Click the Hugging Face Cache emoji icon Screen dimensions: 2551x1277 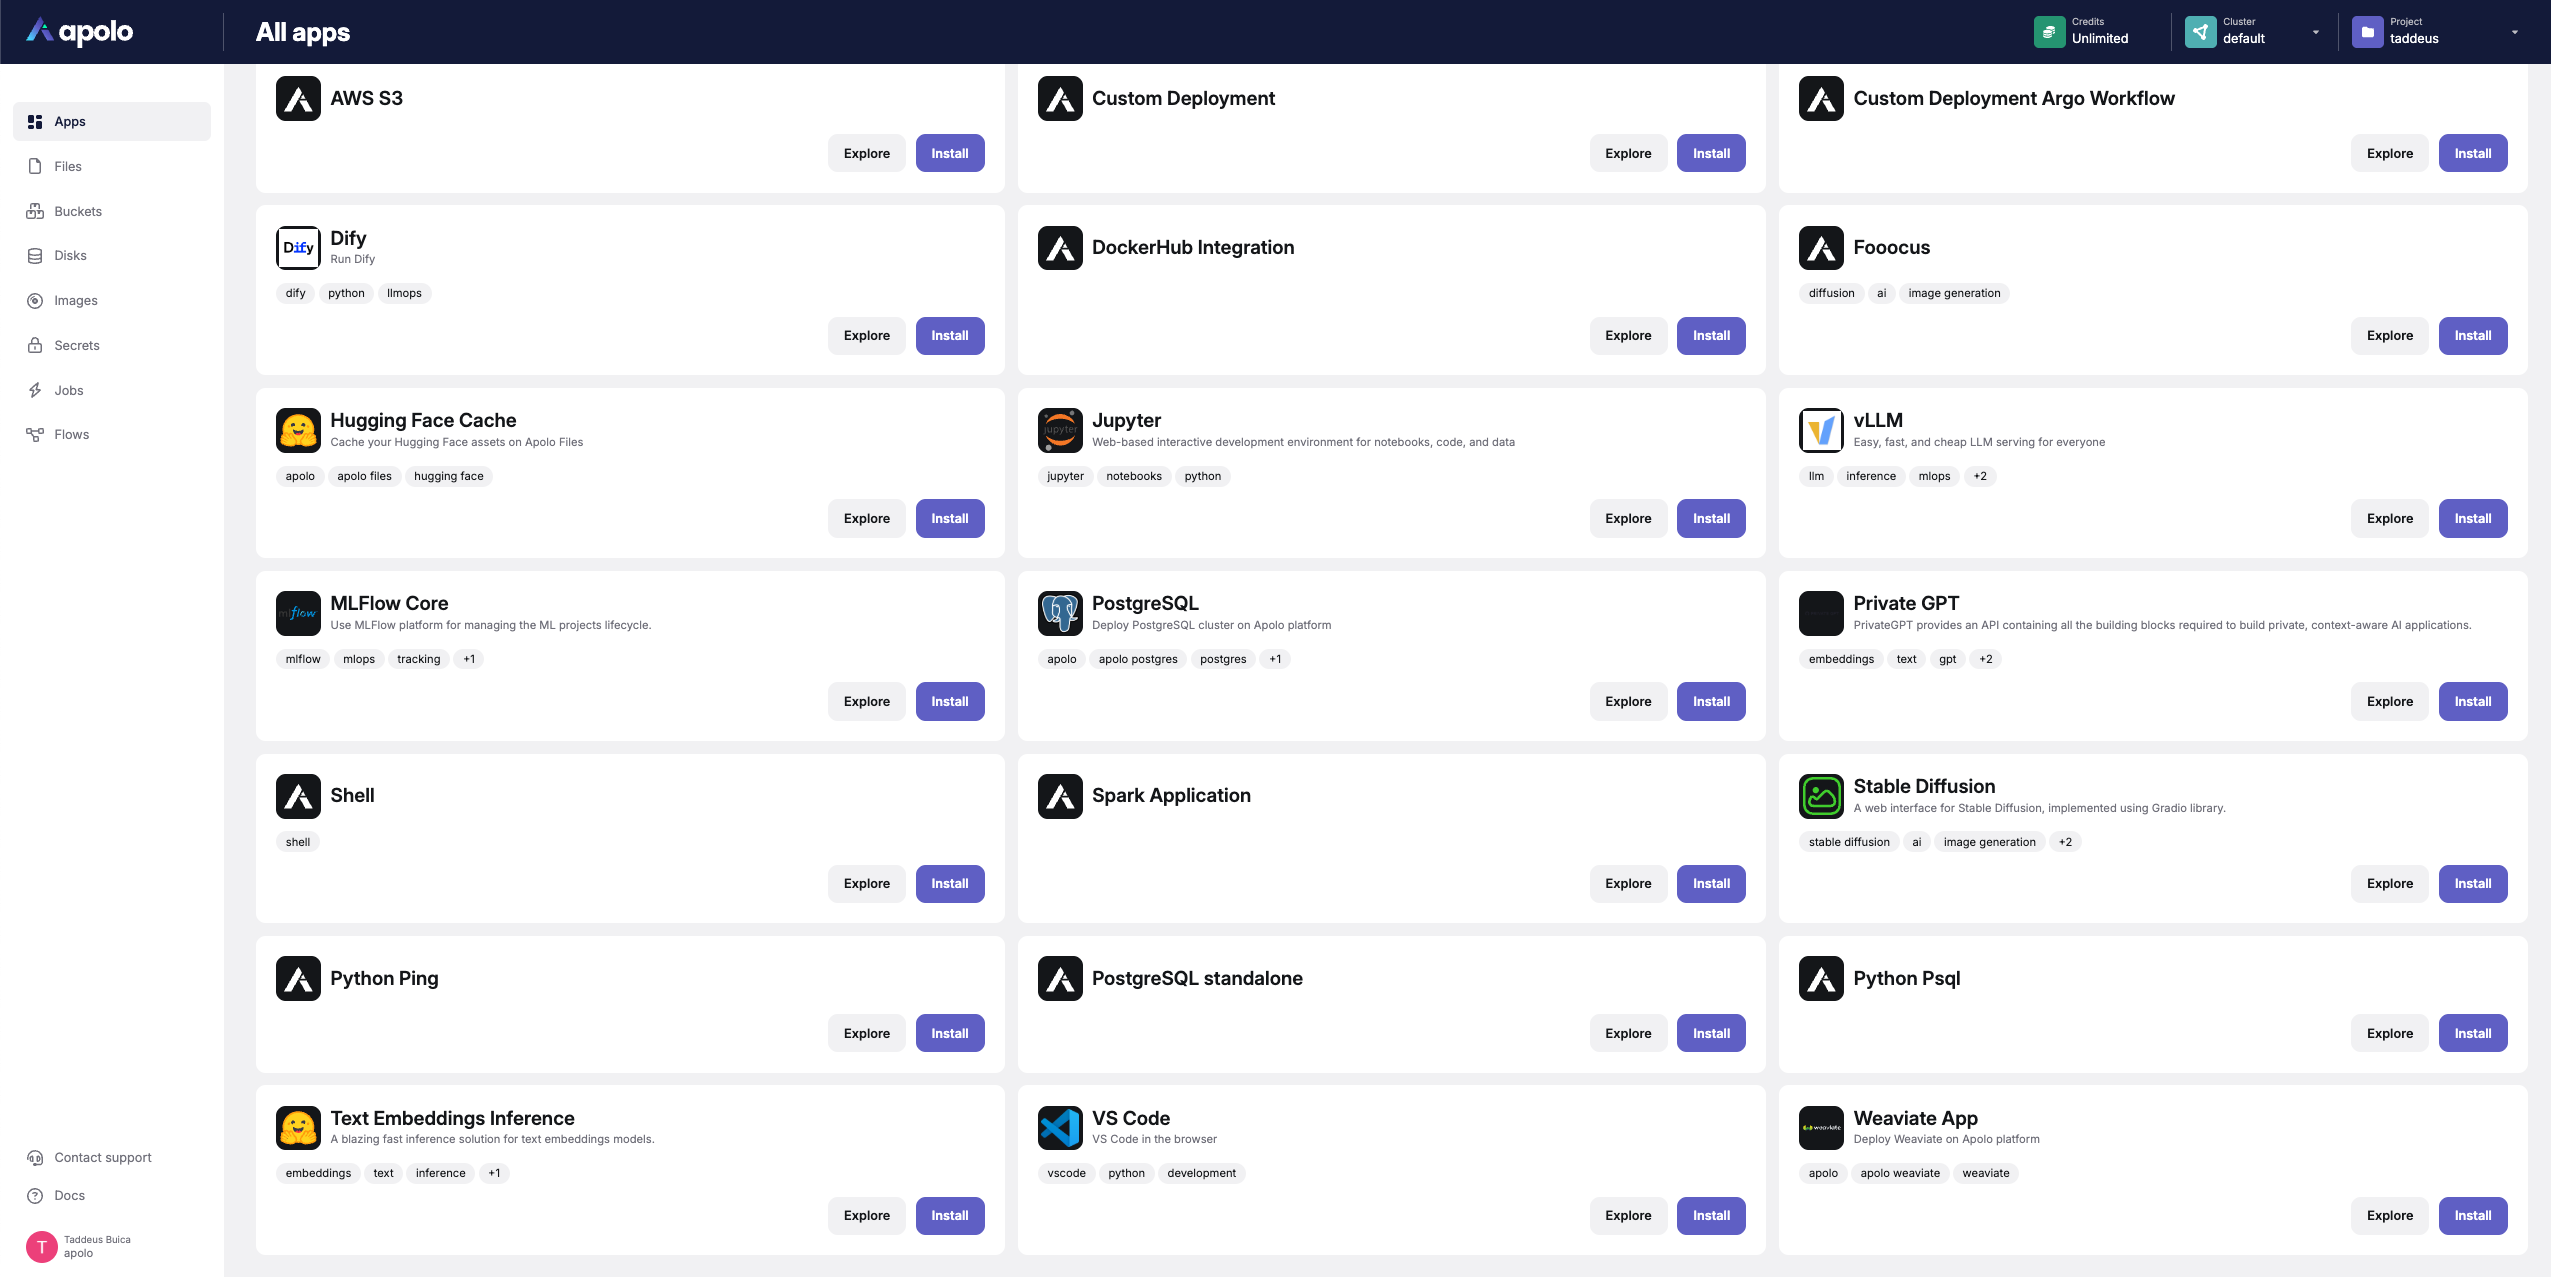(298, 431)
